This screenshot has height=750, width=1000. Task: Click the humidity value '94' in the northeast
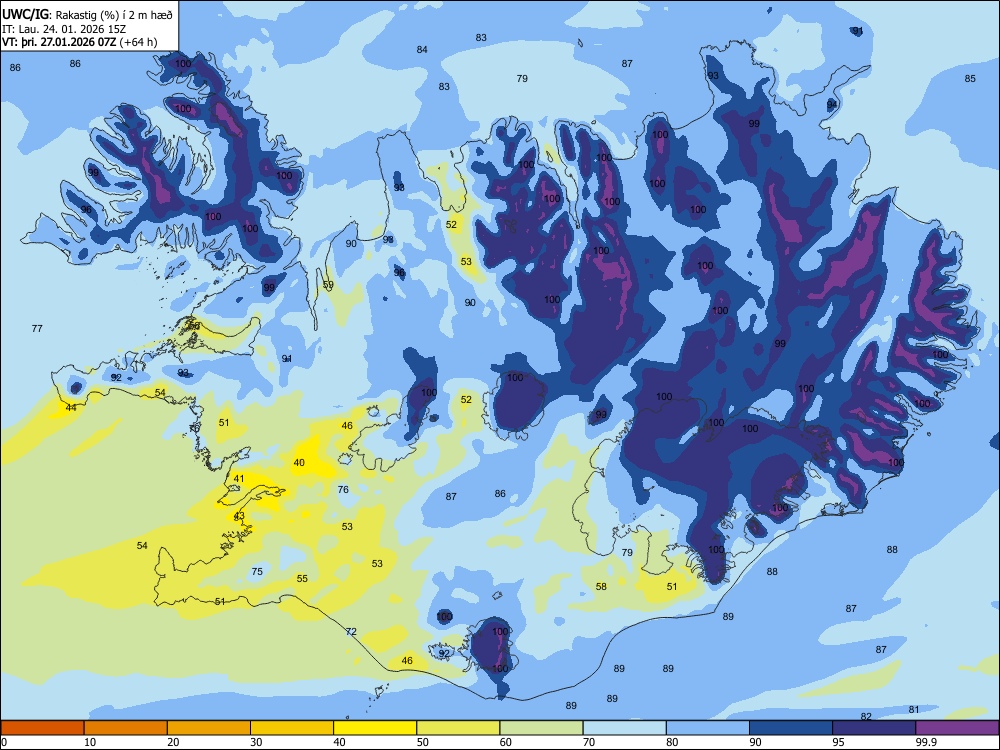(832, 104)
